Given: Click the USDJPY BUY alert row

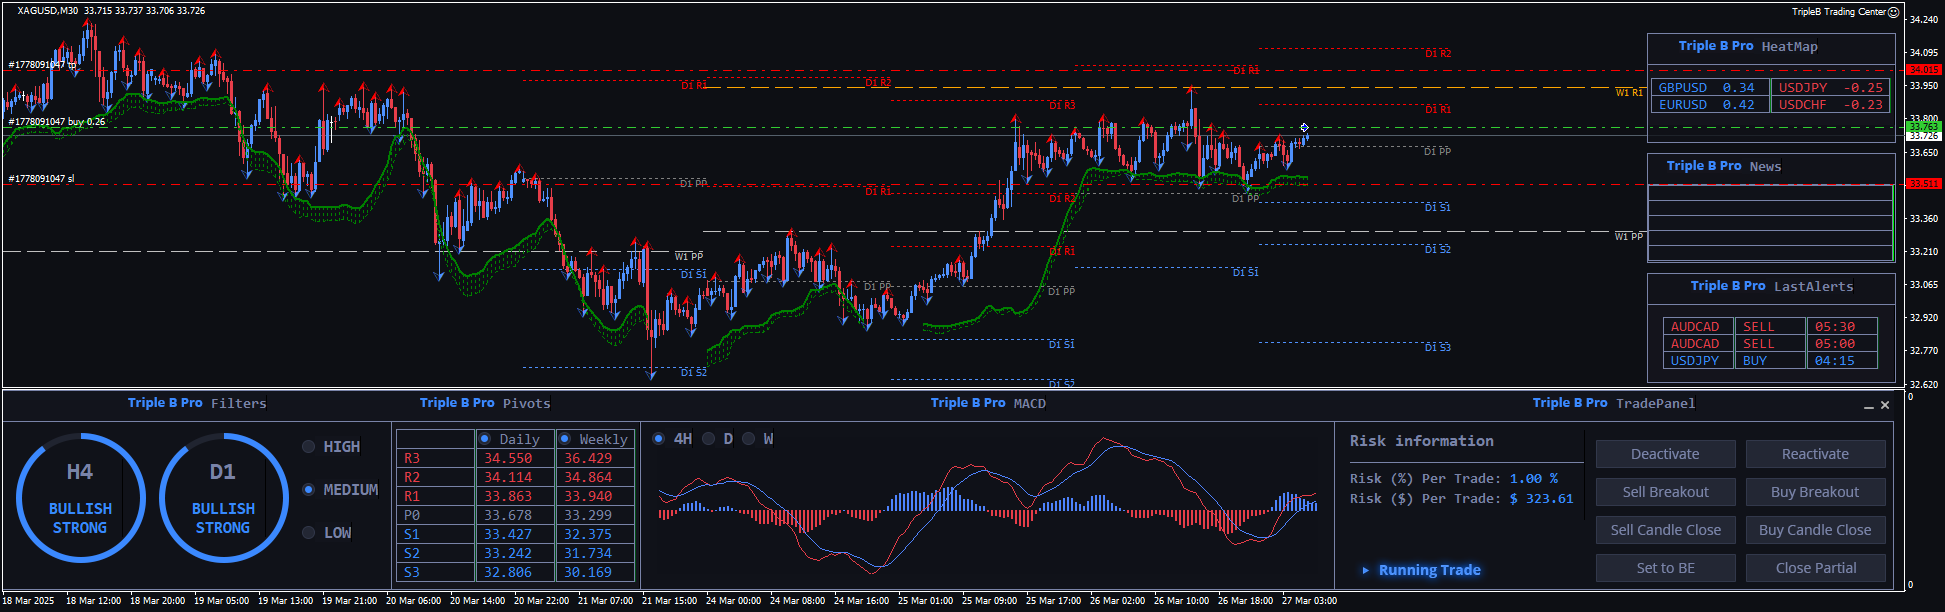Looking at the screenshot, I should [1770, 360].
